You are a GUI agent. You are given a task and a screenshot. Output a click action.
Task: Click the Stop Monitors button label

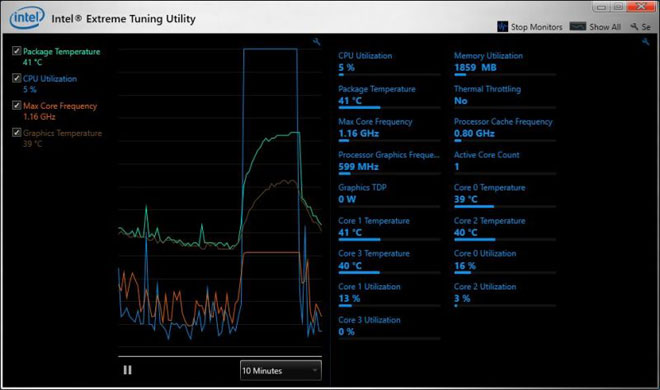coord(536,27)
